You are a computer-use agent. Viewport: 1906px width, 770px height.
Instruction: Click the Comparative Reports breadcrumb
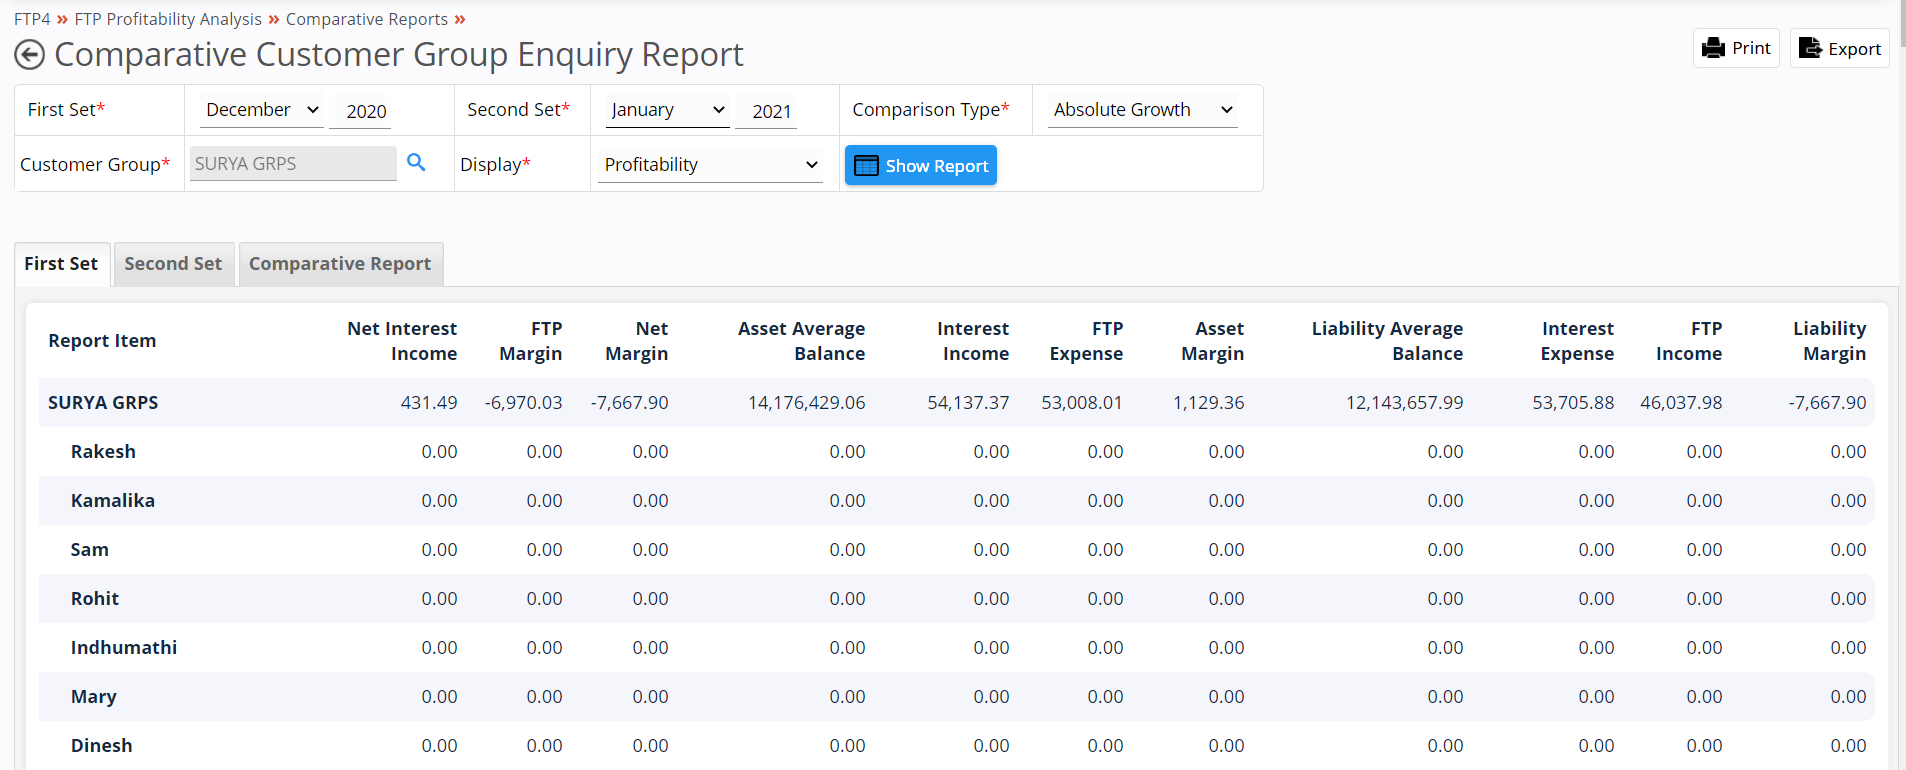(x=367, y=19)
